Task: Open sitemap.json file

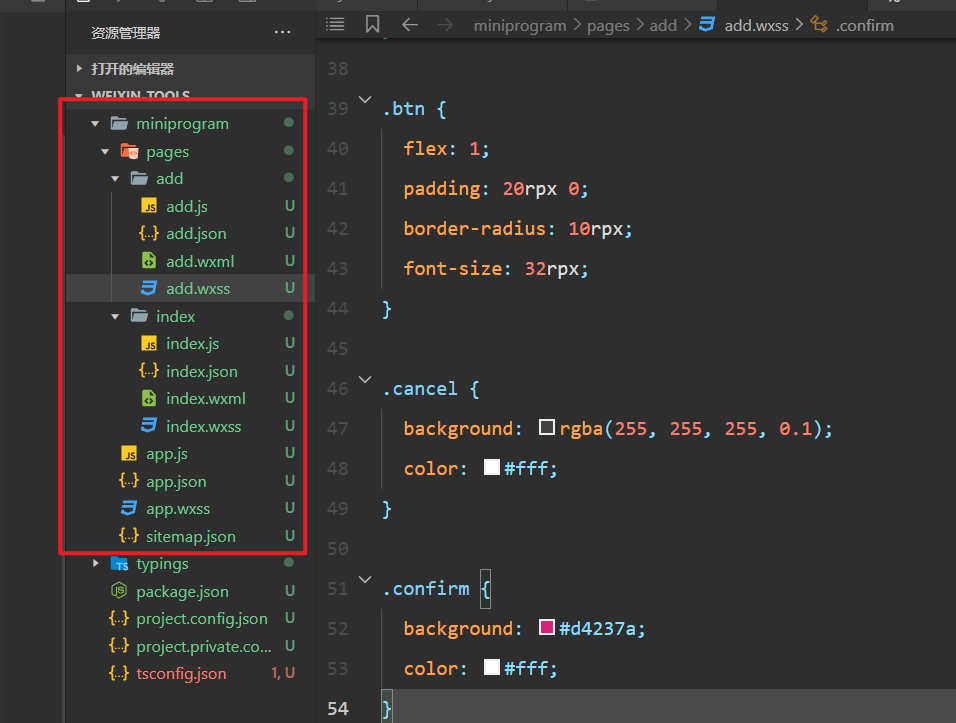Action: coord(190,536)
